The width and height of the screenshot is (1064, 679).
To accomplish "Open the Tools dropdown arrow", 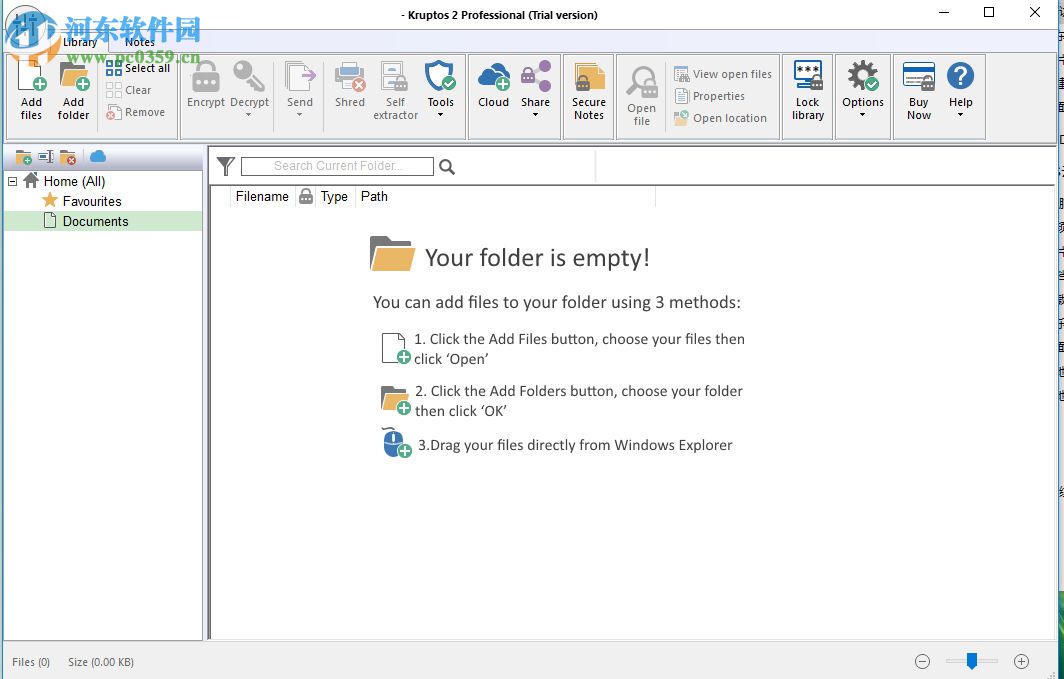I will (x=440, y=115).
